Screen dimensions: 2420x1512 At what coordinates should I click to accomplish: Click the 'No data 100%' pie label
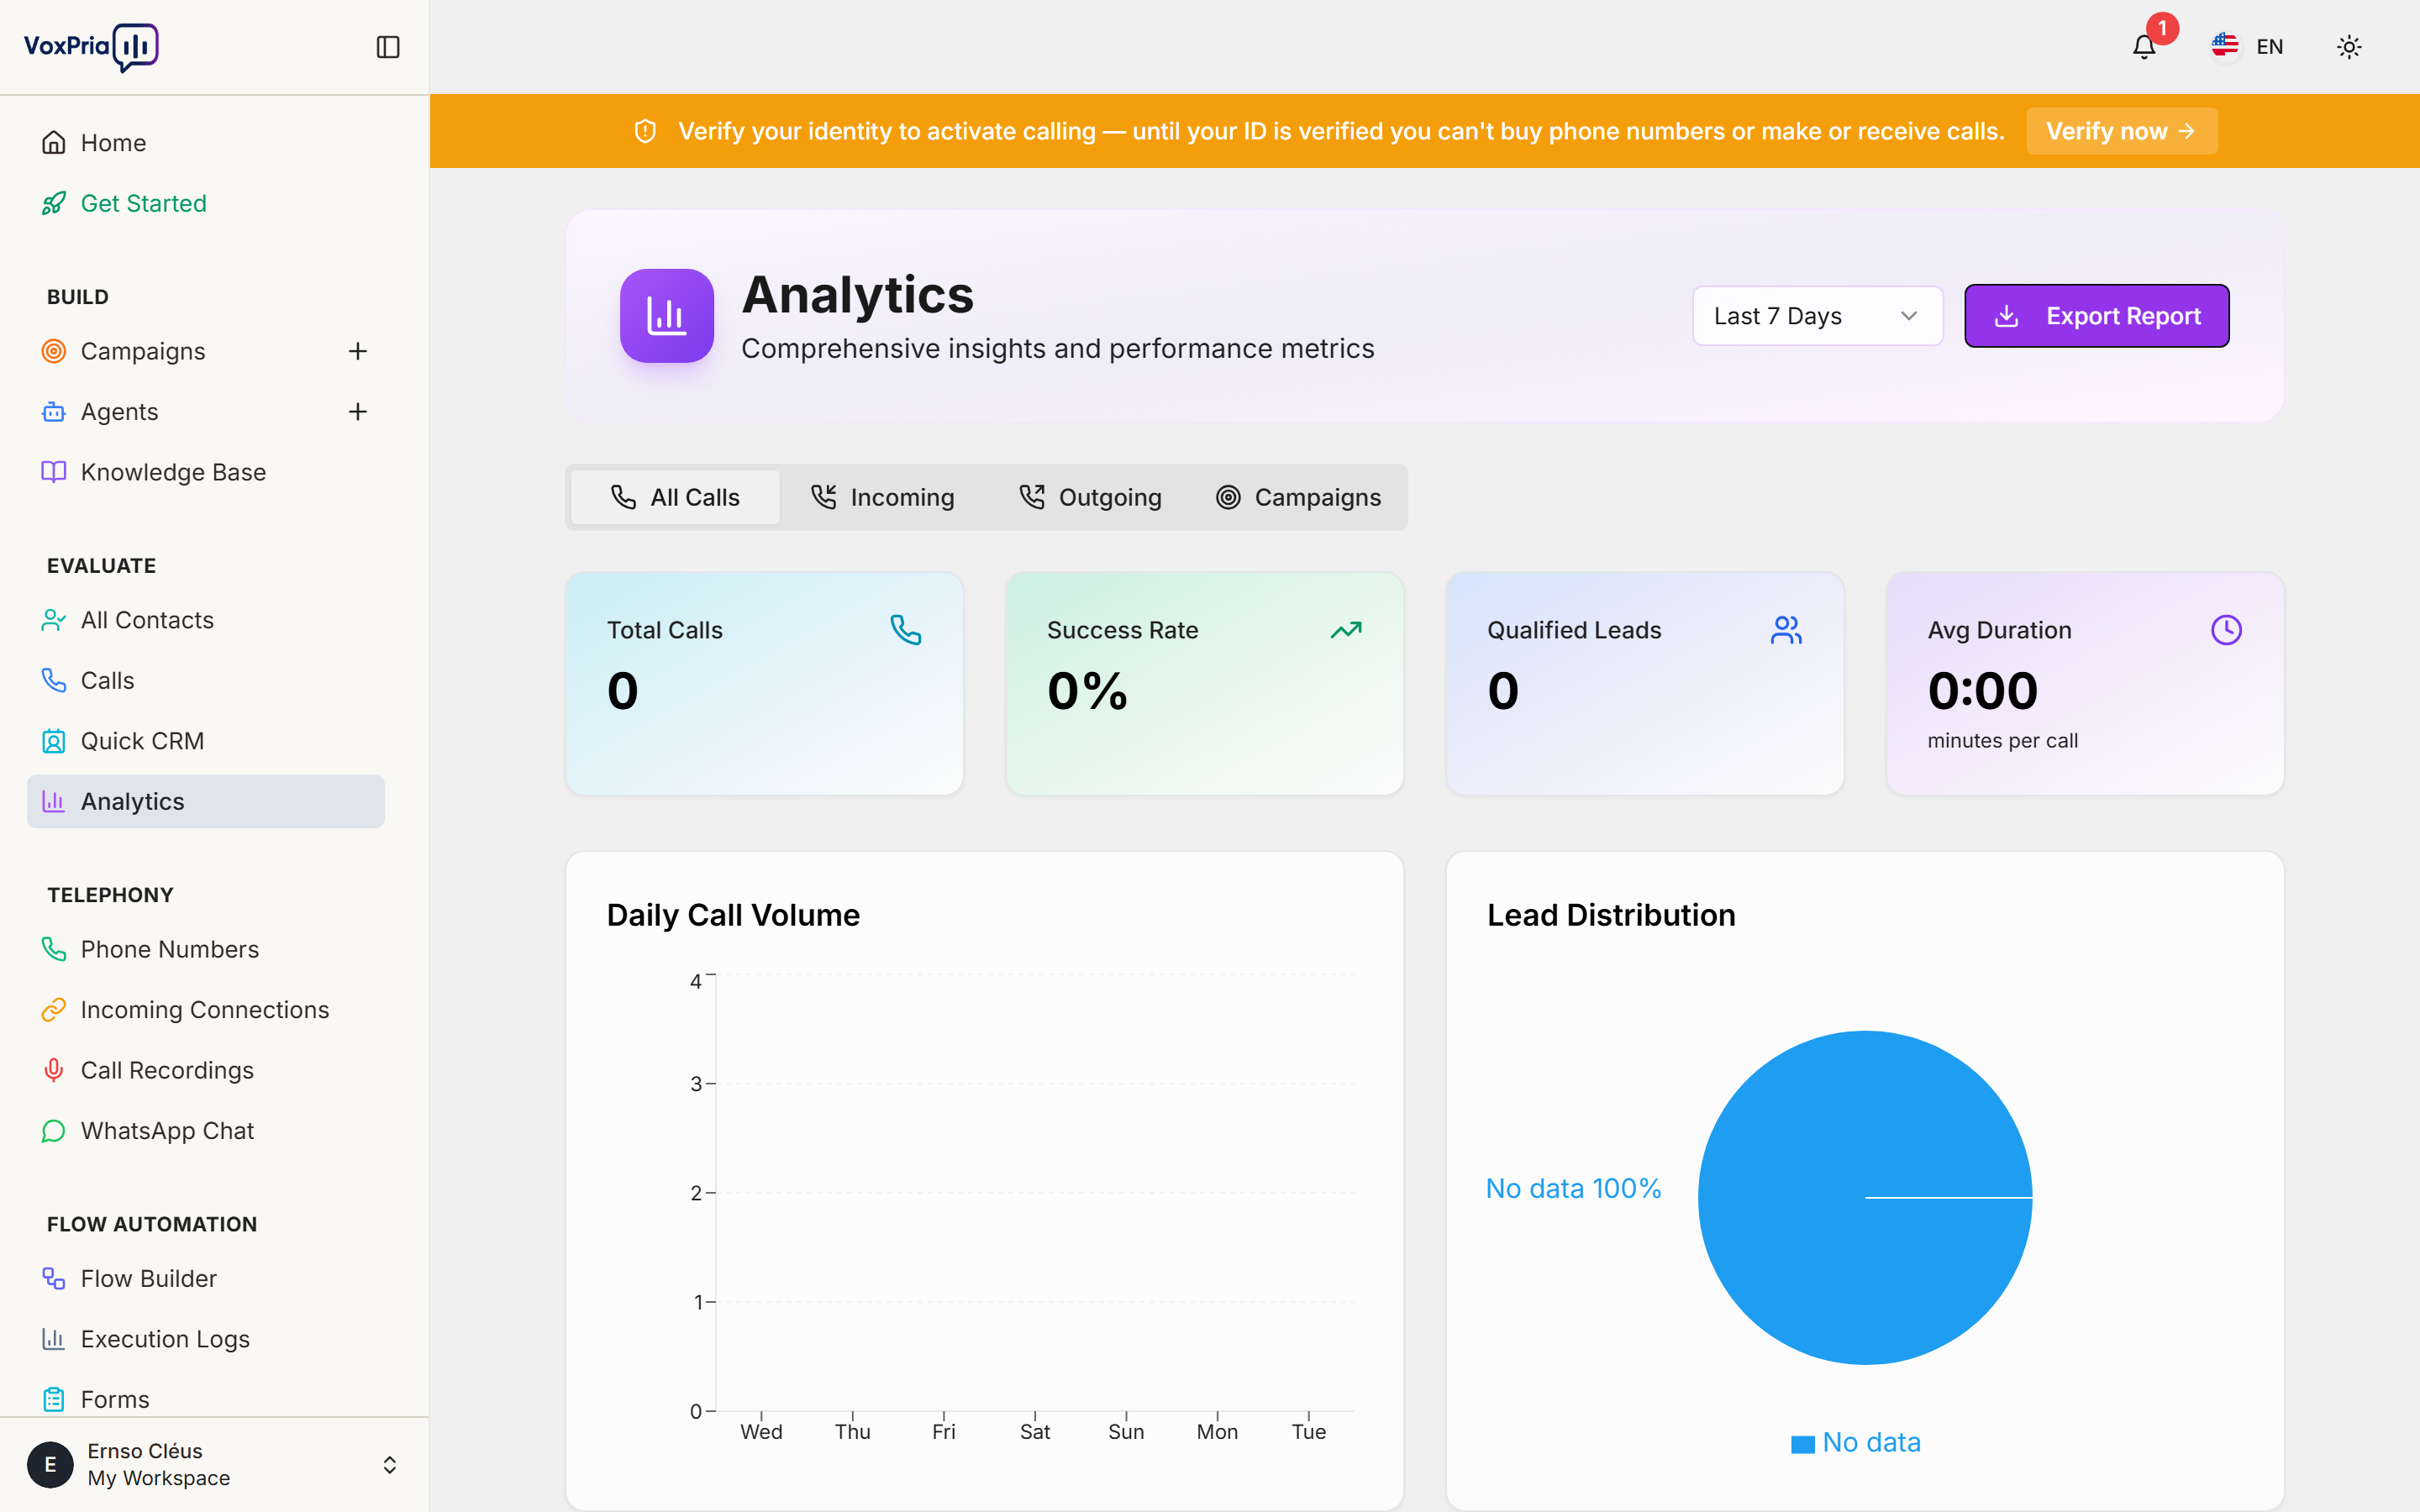pyautogui.click(x=1573, y=1189)
